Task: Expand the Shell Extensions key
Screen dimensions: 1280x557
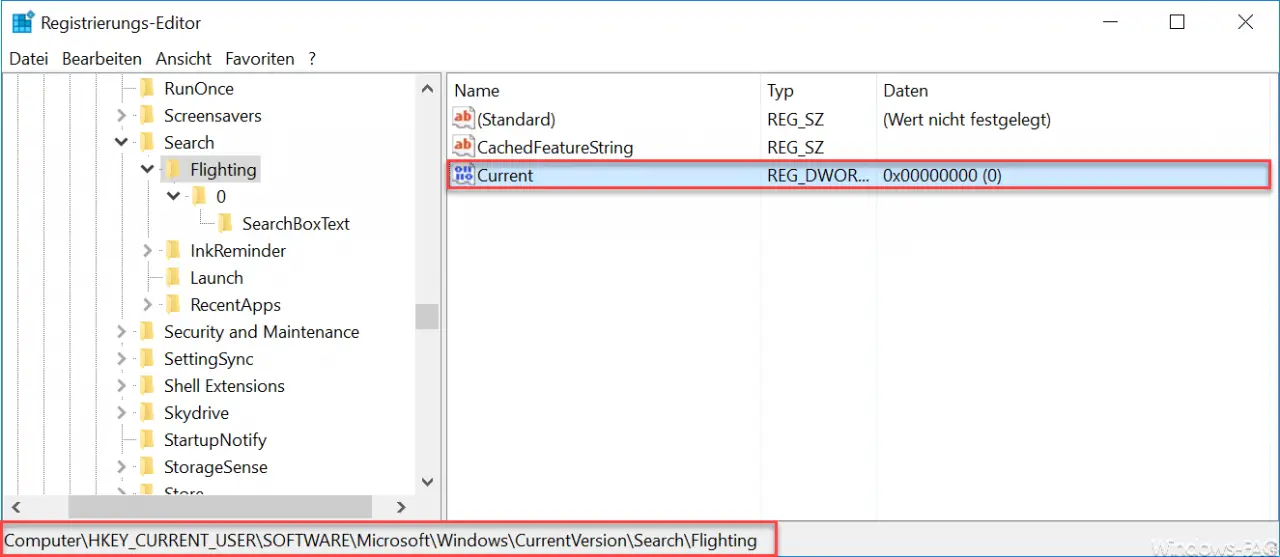Action: (x=122, y=386)
